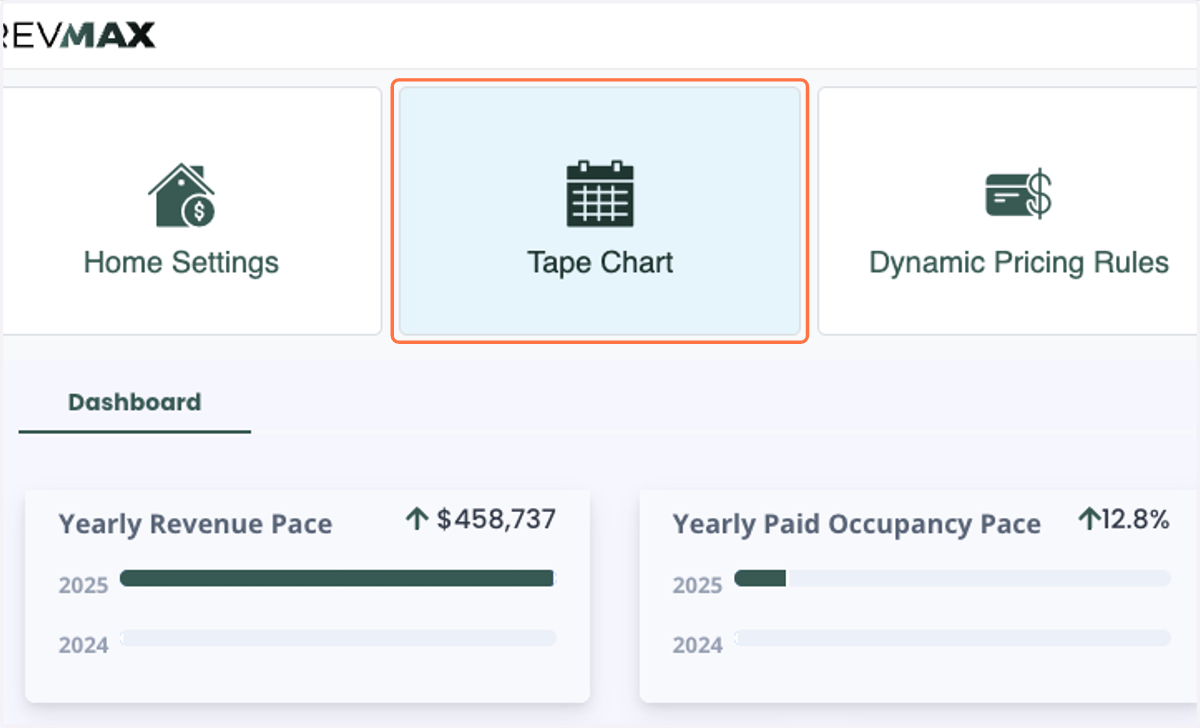Viewport: 1200px width, 728px height.
Task: Switch to the Dashboard tab
Action: point(134,402)
